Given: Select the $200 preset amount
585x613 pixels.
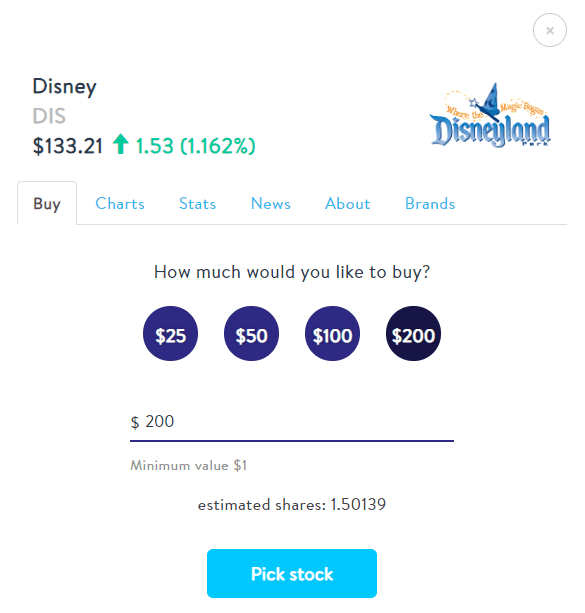Looking at the screenshot, I should 413,333.
